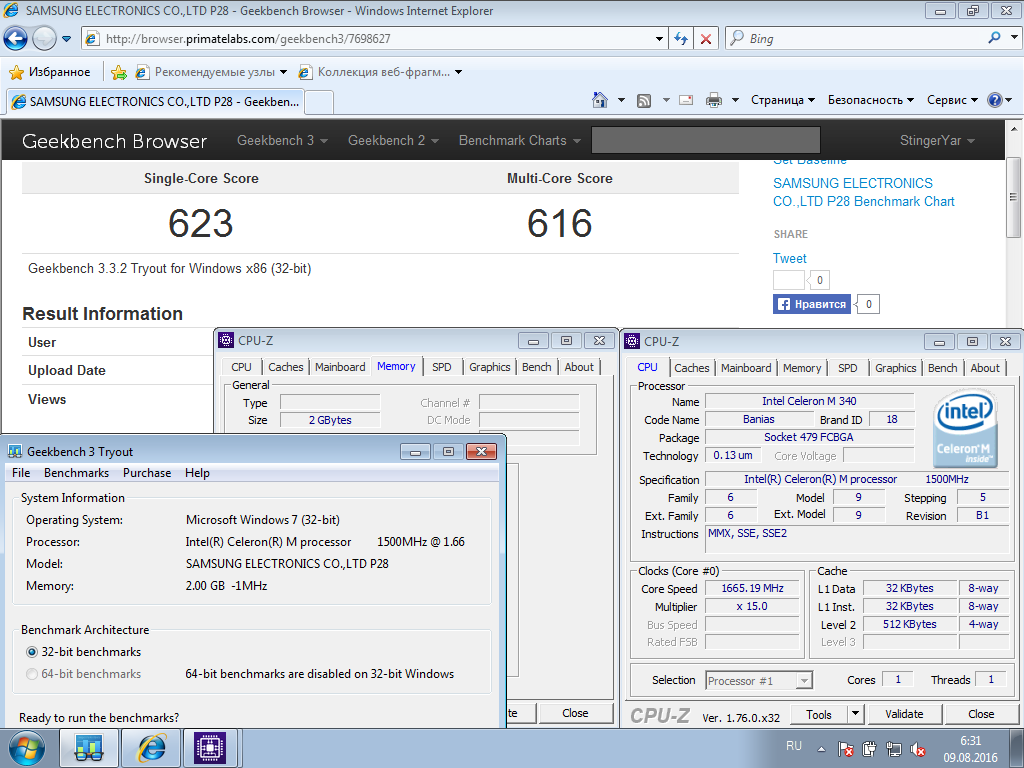This screenshot has height=768, width=1024.
Task: Open Страница menu dropdown
Action: pos(783,100)
